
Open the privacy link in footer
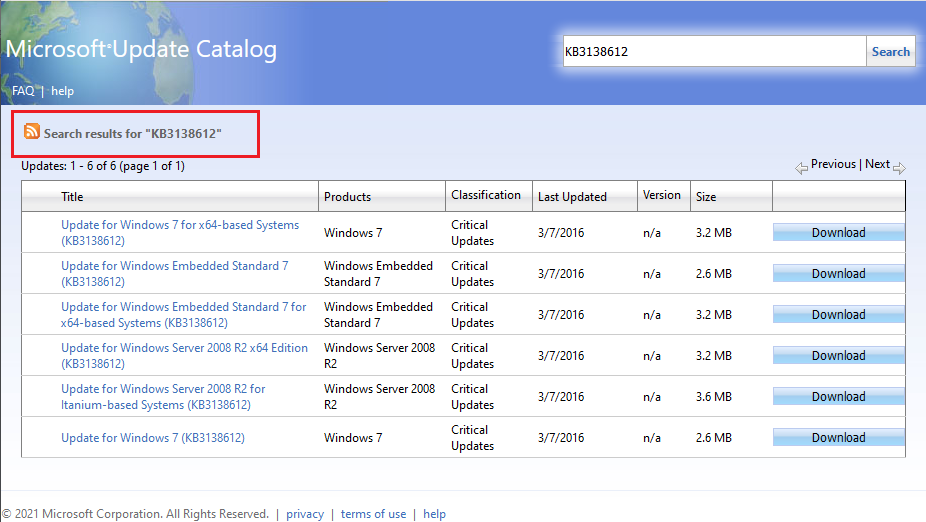[305, 514]
